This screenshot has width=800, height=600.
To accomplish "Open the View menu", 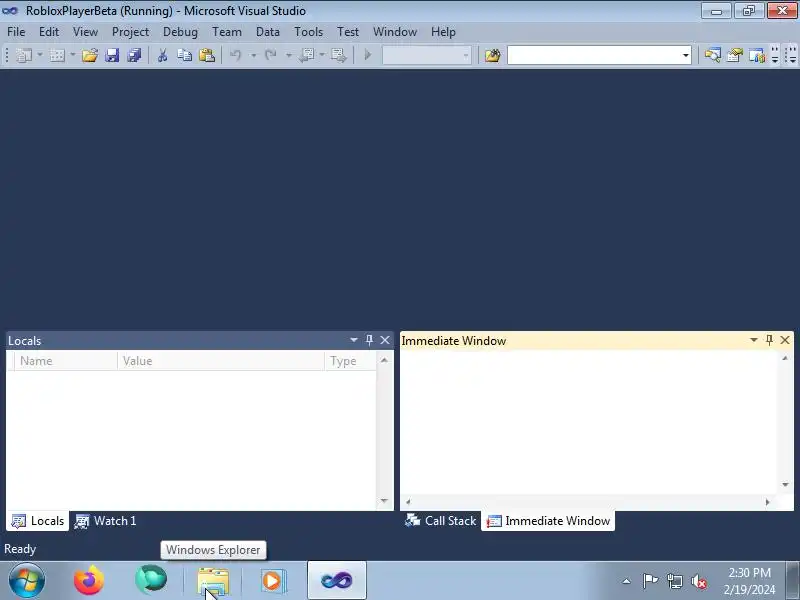I will (85, 32).
